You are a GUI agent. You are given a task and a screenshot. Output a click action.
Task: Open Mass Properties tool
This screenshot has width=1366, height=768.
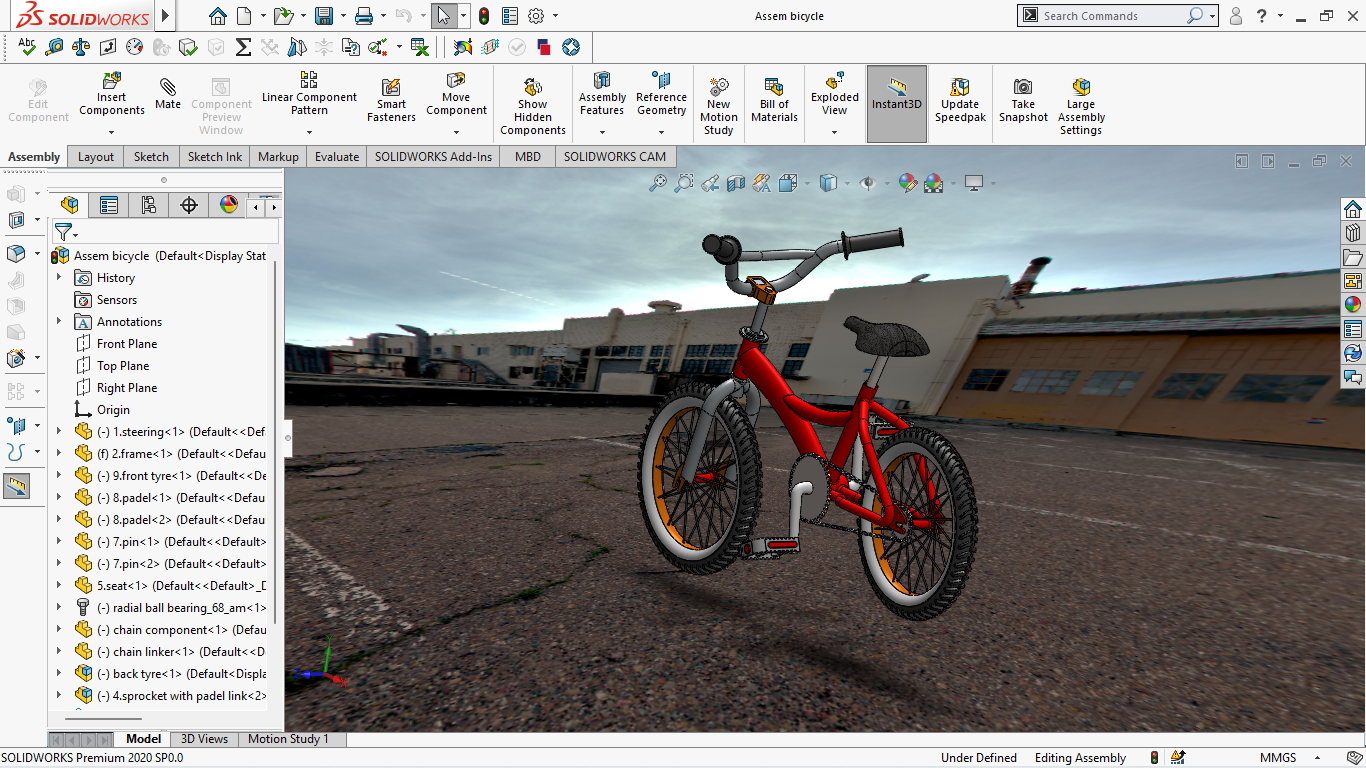81,46
